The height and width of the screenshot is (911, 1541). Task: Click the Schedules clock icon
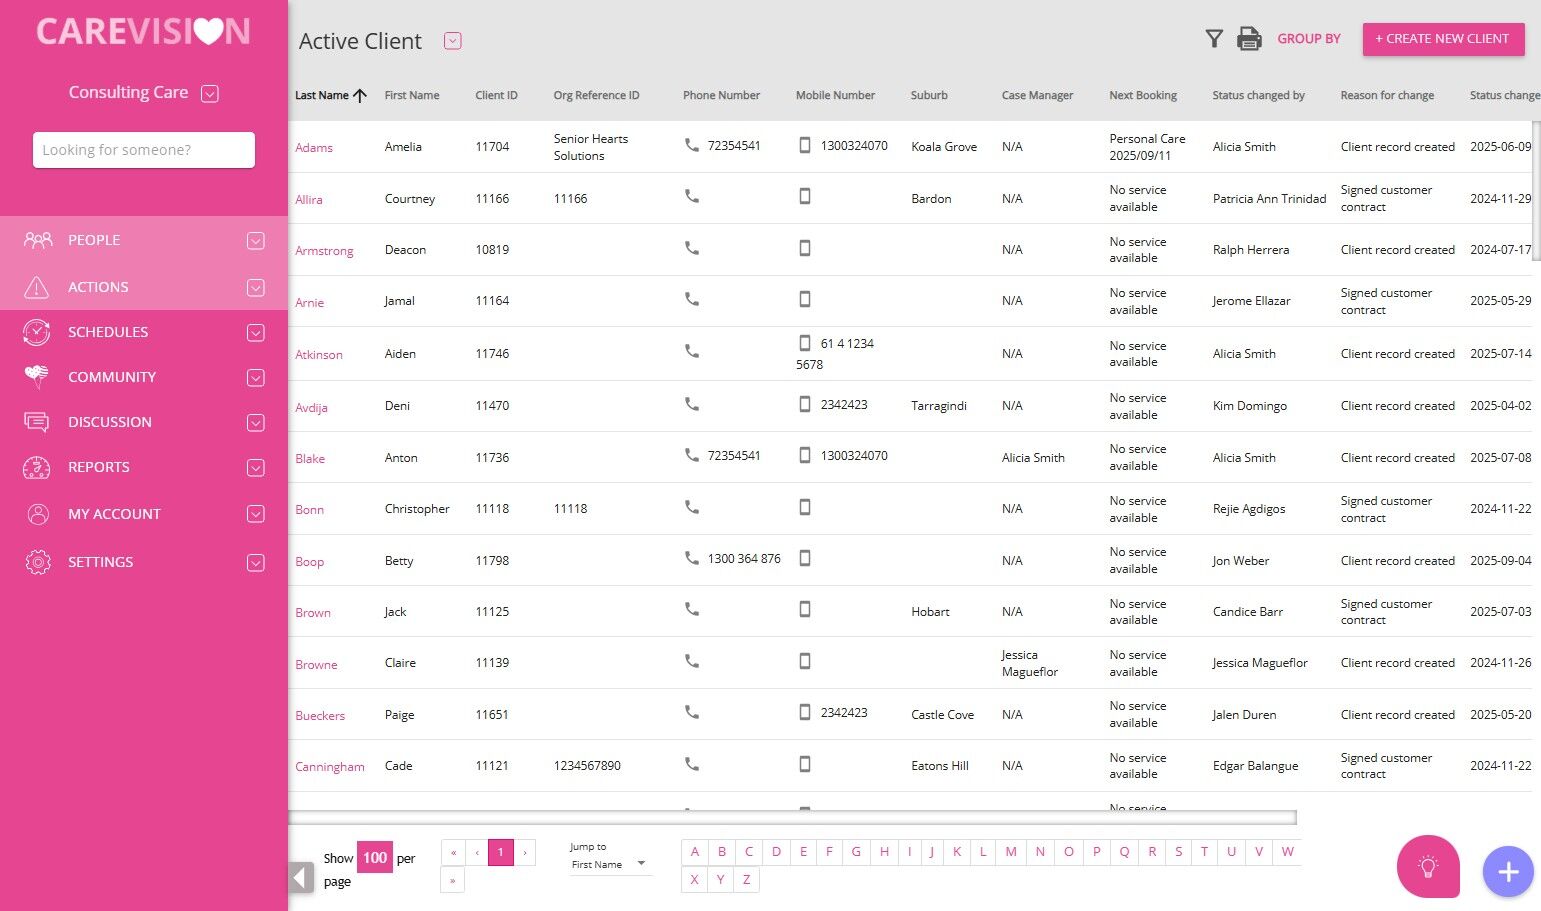coord(37,332)
